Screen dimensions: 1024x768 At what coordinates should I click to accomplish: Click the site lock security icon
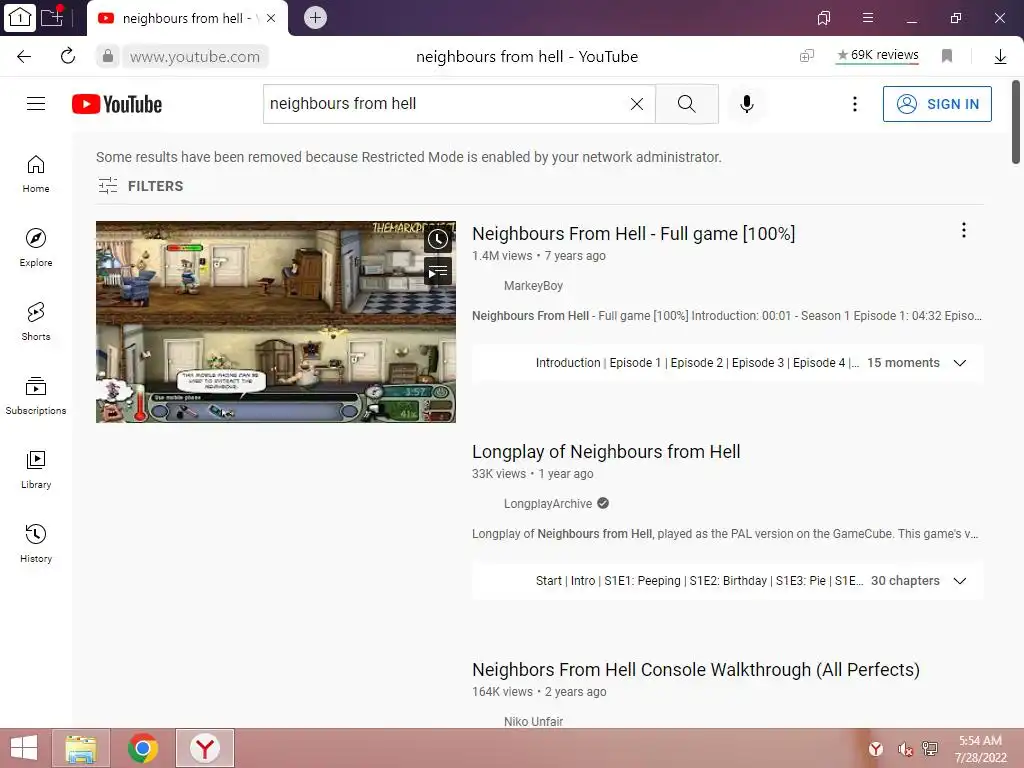pyautogui.click(x=108, y=56)
